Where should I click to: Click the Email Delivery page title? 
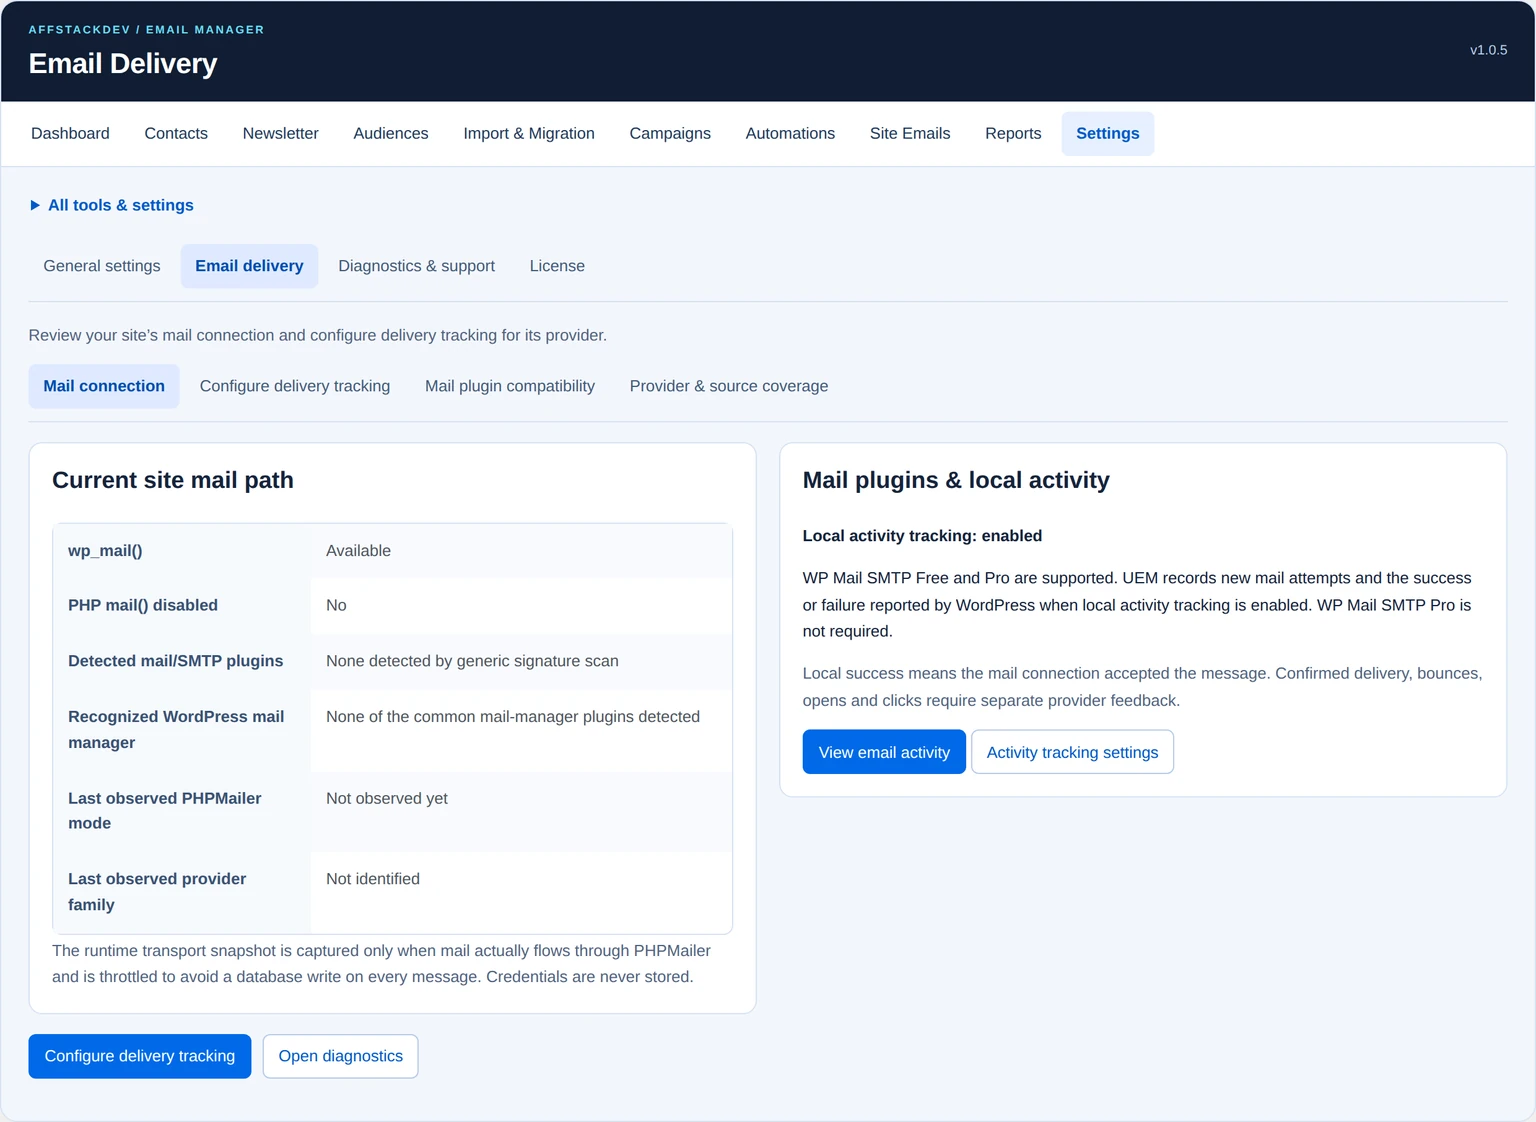click(x=123, y=64)
